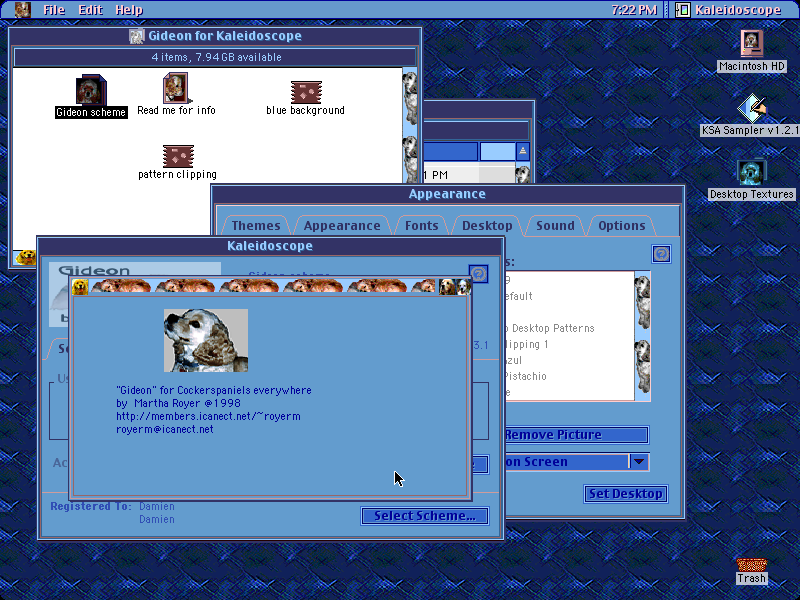Click the dog scroll arrow in Gideon folder window
This screenshot has height=600, width=800.
click(x=410, y=98)
